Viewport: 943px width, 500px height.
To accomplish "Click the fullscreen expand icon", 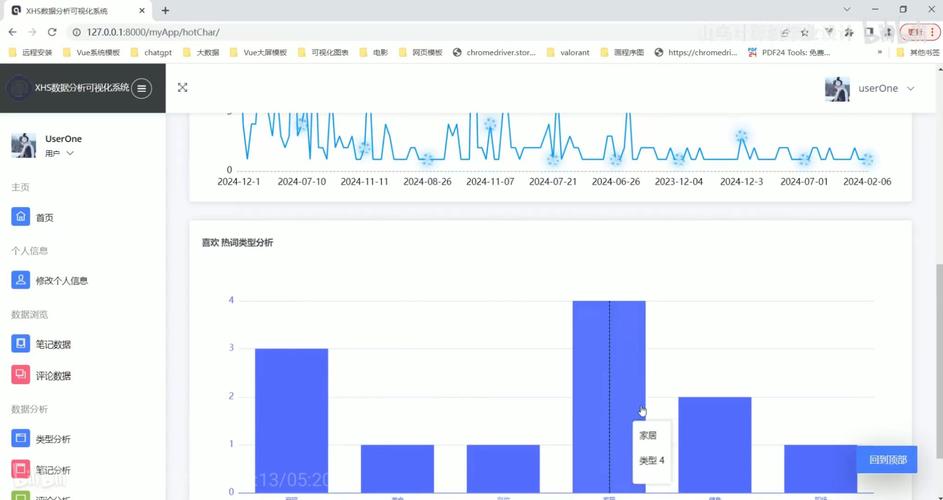I will pos(183,88).
